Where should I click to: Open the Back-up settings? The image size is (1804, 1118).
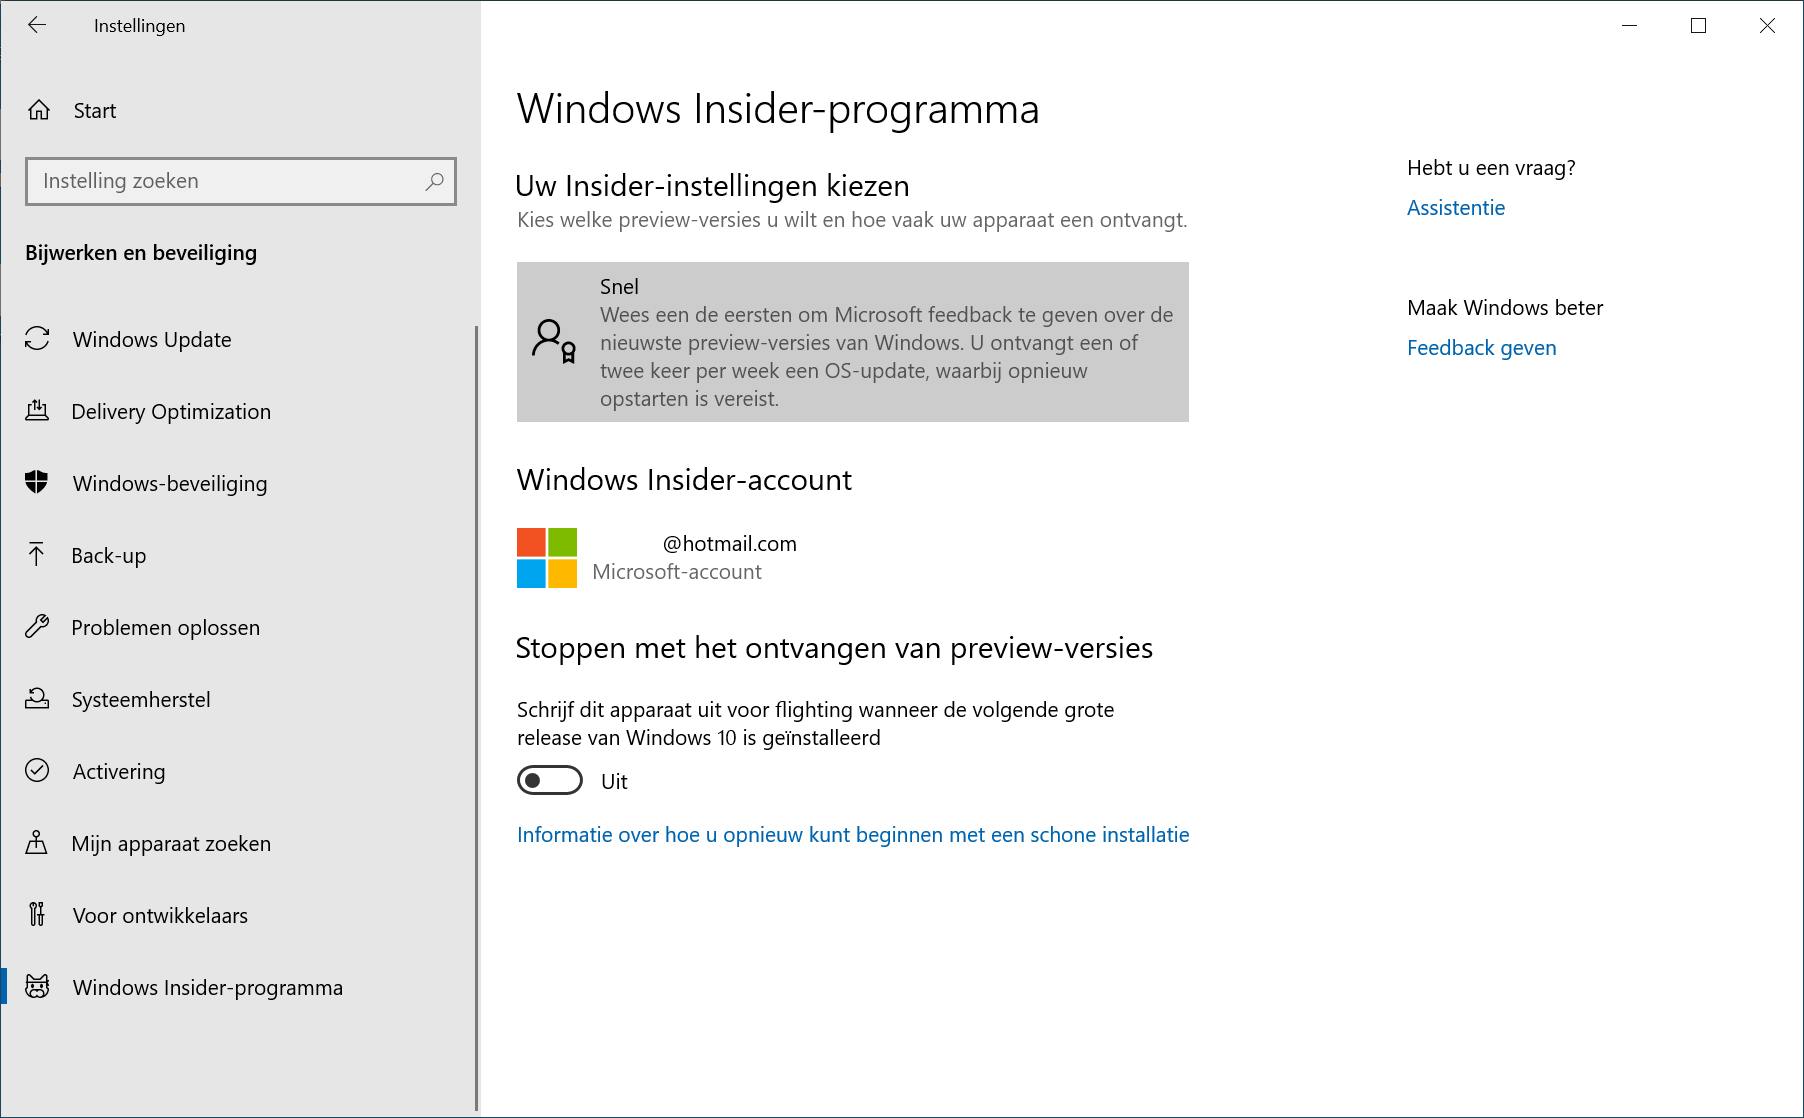(238, 555)
